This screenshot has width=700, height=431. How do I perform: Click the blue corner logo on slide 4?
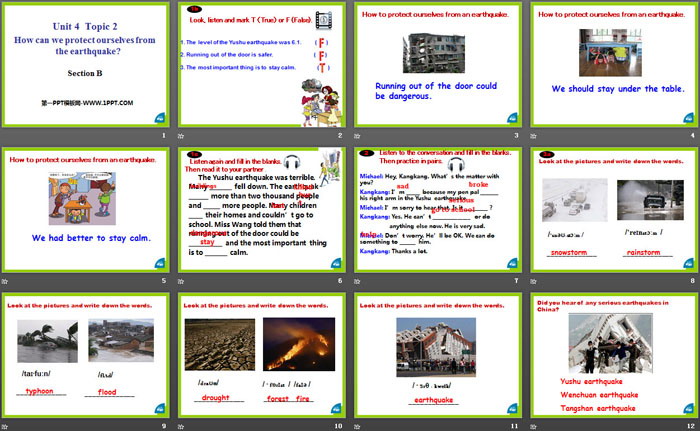coord(689,118)
